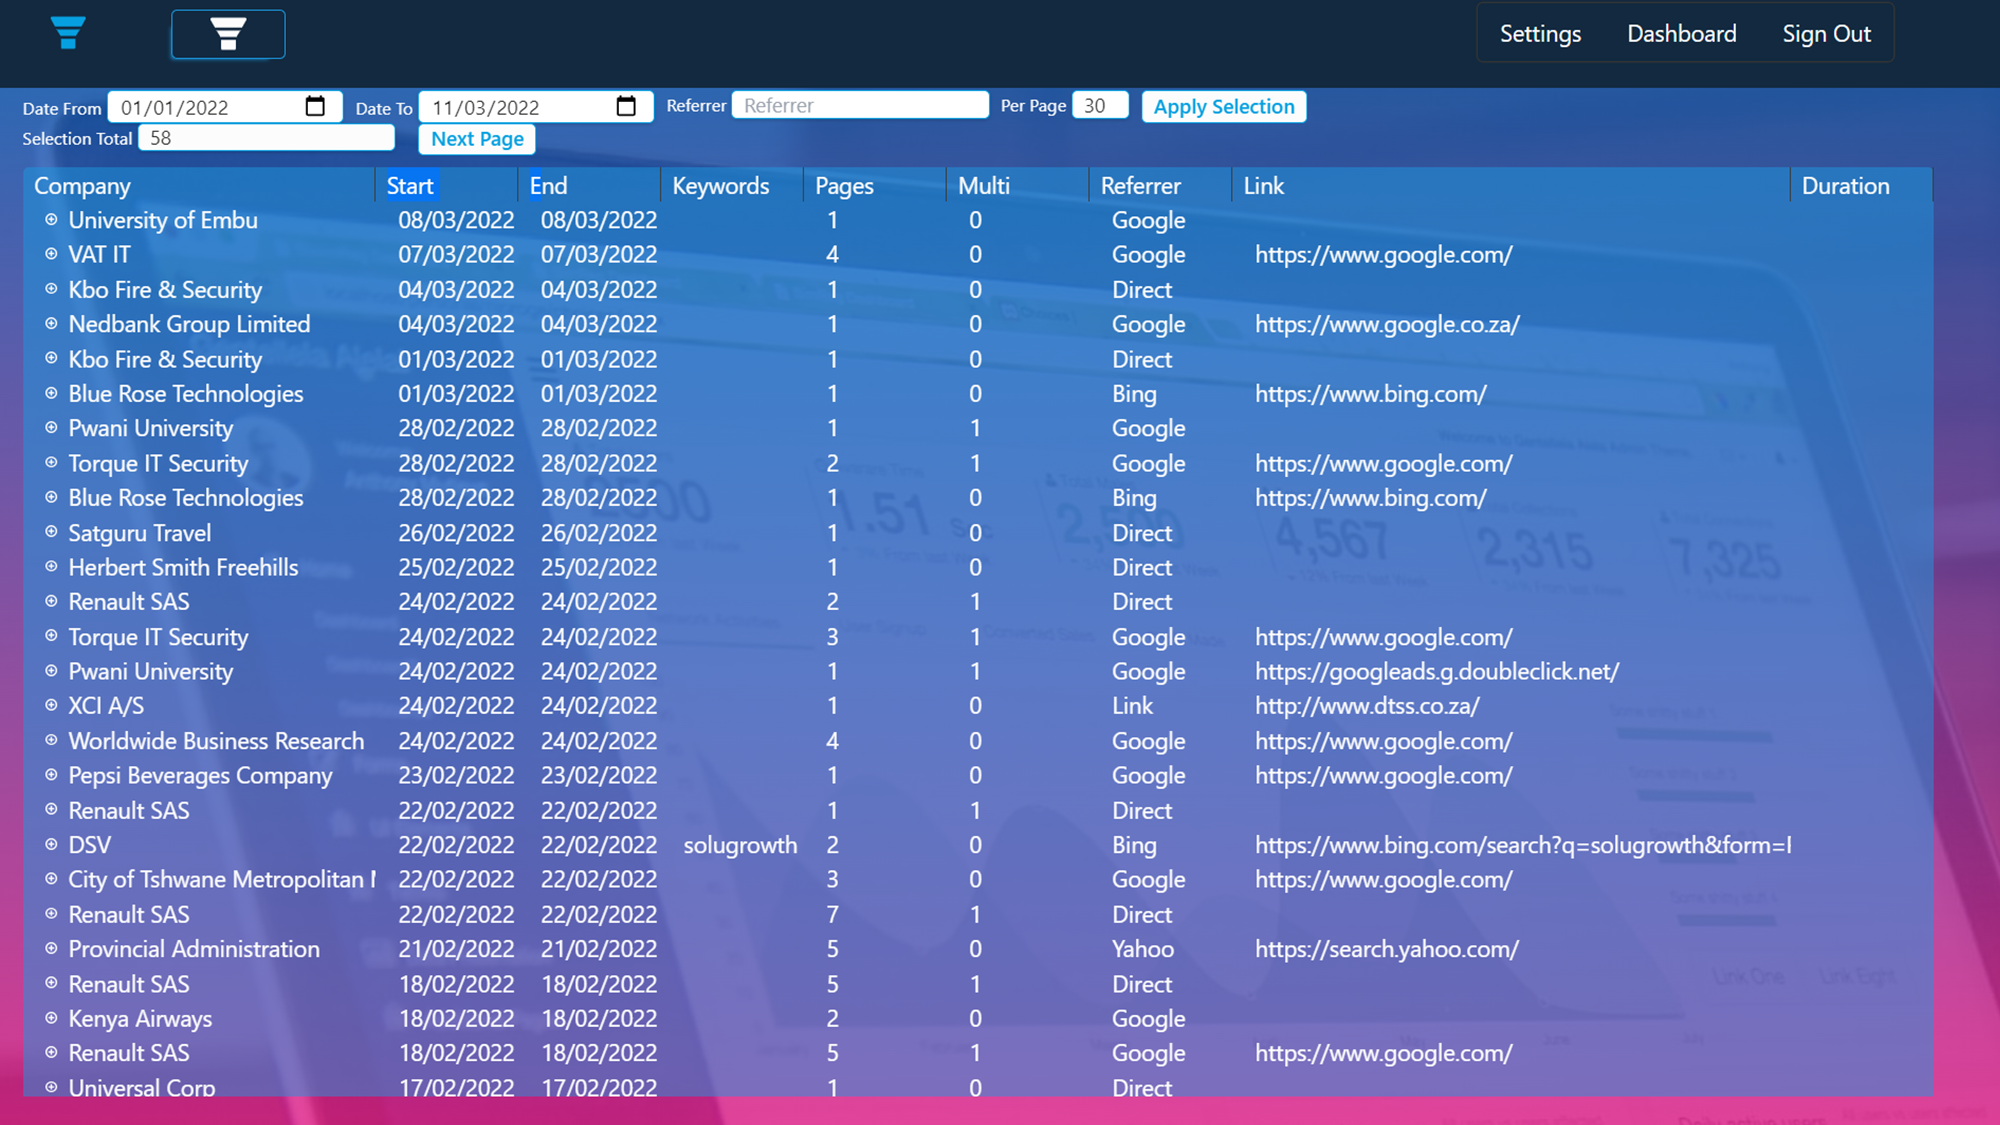Click the 25/02/2022 start date cell
This screenshot has width=2000, height=1125.
pyautogui.click(x=456, y=567)
